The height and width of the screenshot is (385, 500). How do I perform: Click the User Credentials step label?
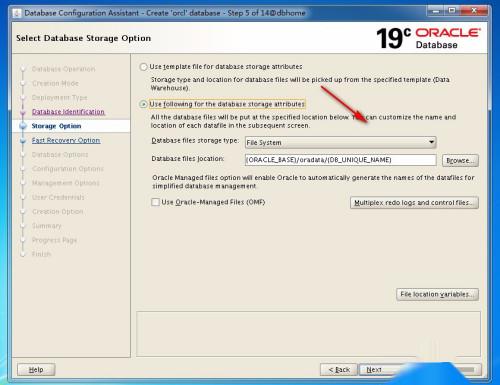(x=58, y=197)
